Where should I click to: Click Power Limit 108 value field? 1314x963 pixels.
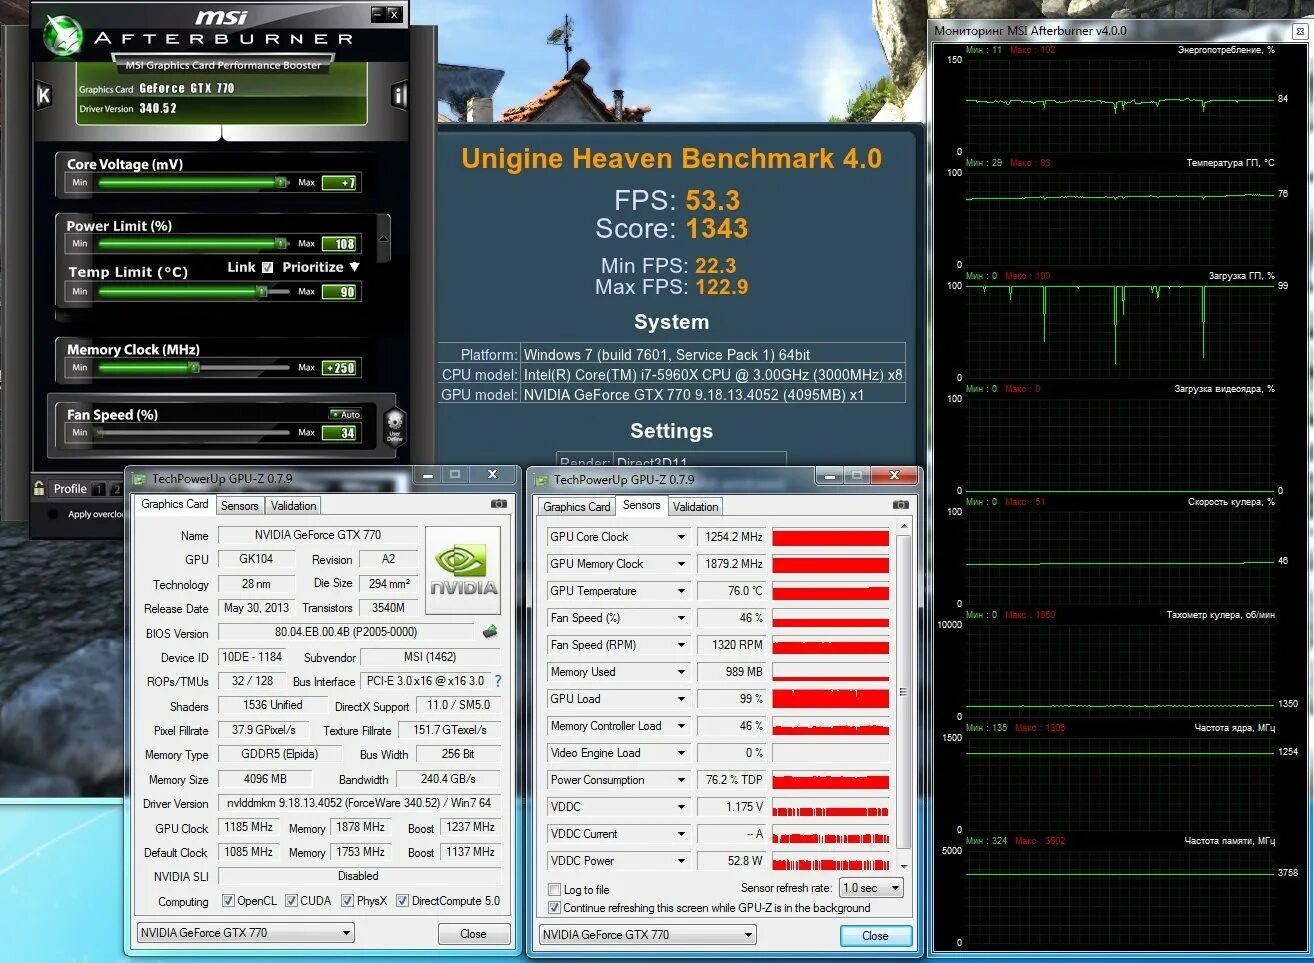point(341,244)
